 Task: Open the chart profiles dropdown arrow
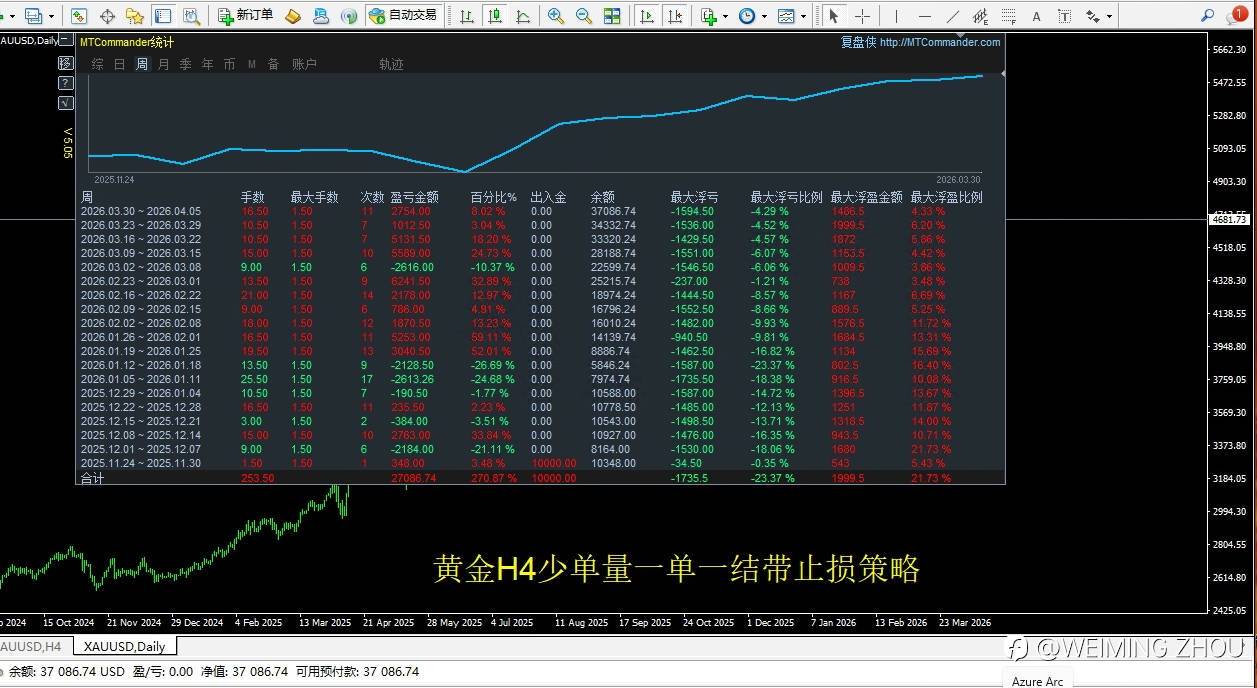point(51,17)
